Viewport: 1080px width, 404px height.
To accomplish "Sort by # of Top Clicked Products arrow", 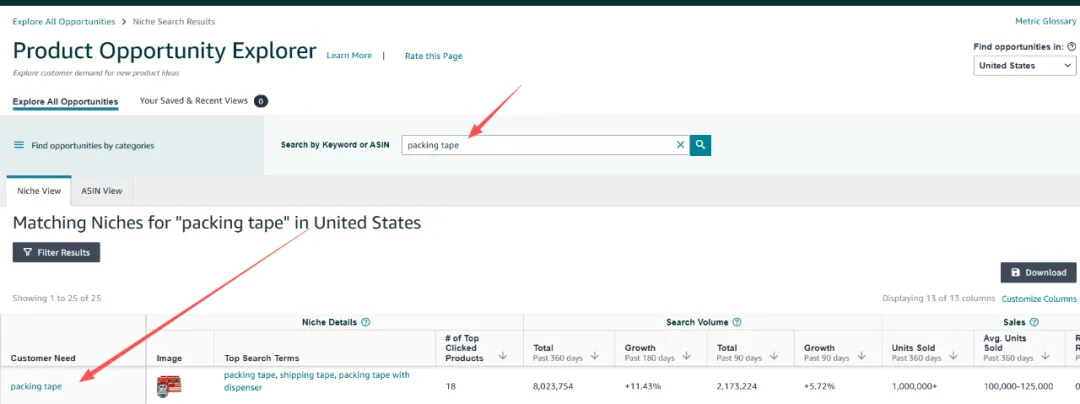I will click(502, 354).
